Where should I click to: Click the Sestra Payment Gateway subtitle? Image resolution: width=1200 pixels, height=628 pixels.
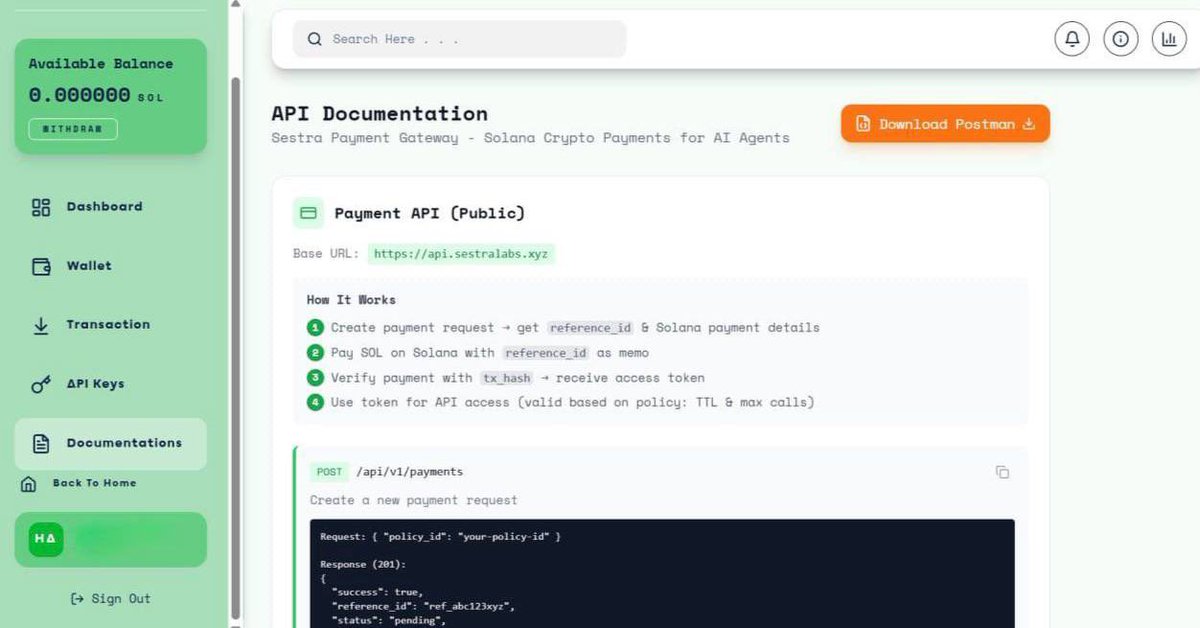(x=530, y=138)
